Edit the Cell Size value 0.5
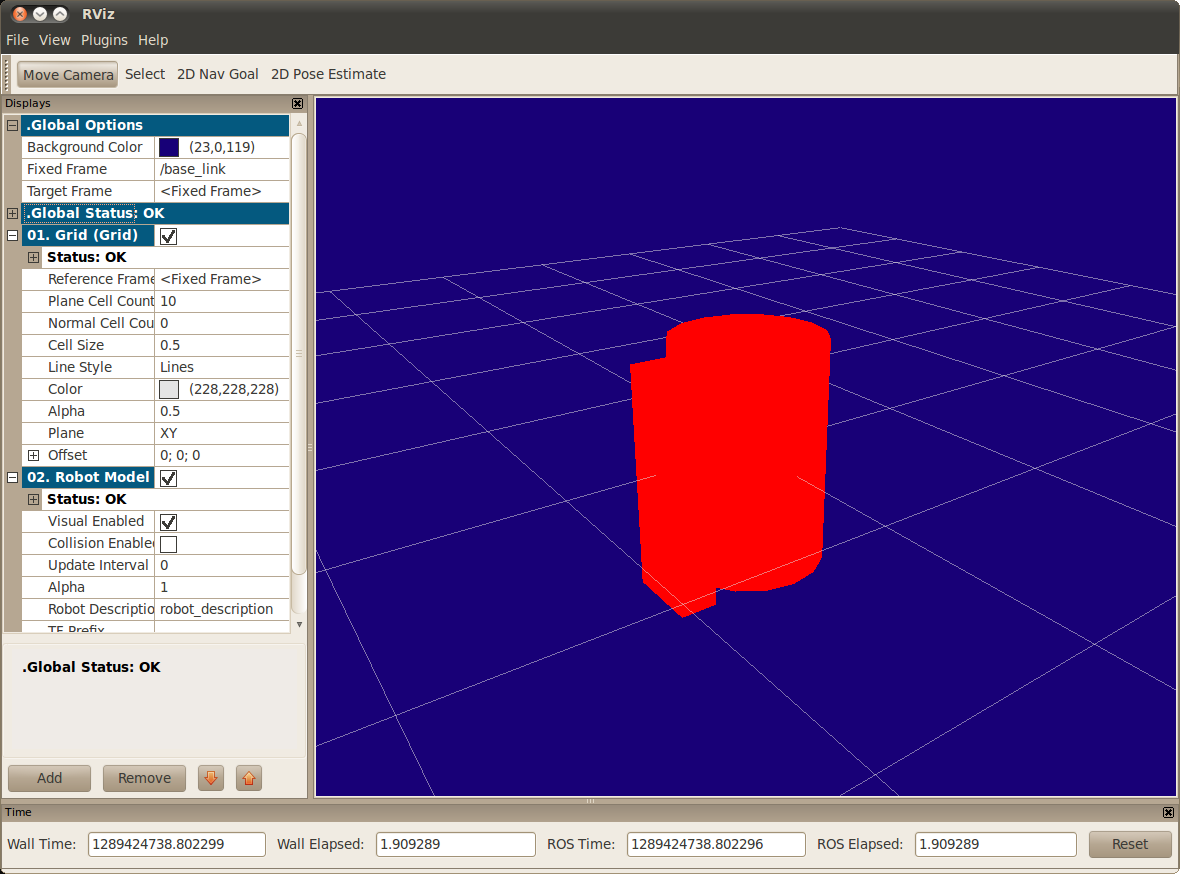This screenshot has height=874, width=1180. (x=222, y=346)
